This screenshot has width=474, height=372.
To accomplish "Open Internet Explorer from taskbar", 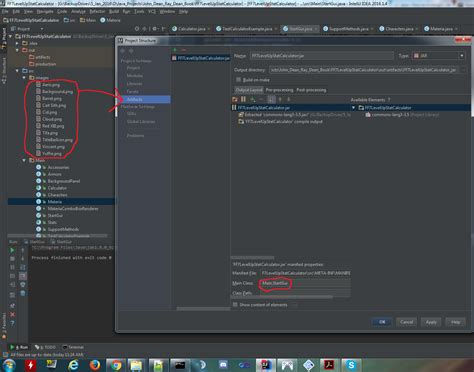I will pos(73,365).
